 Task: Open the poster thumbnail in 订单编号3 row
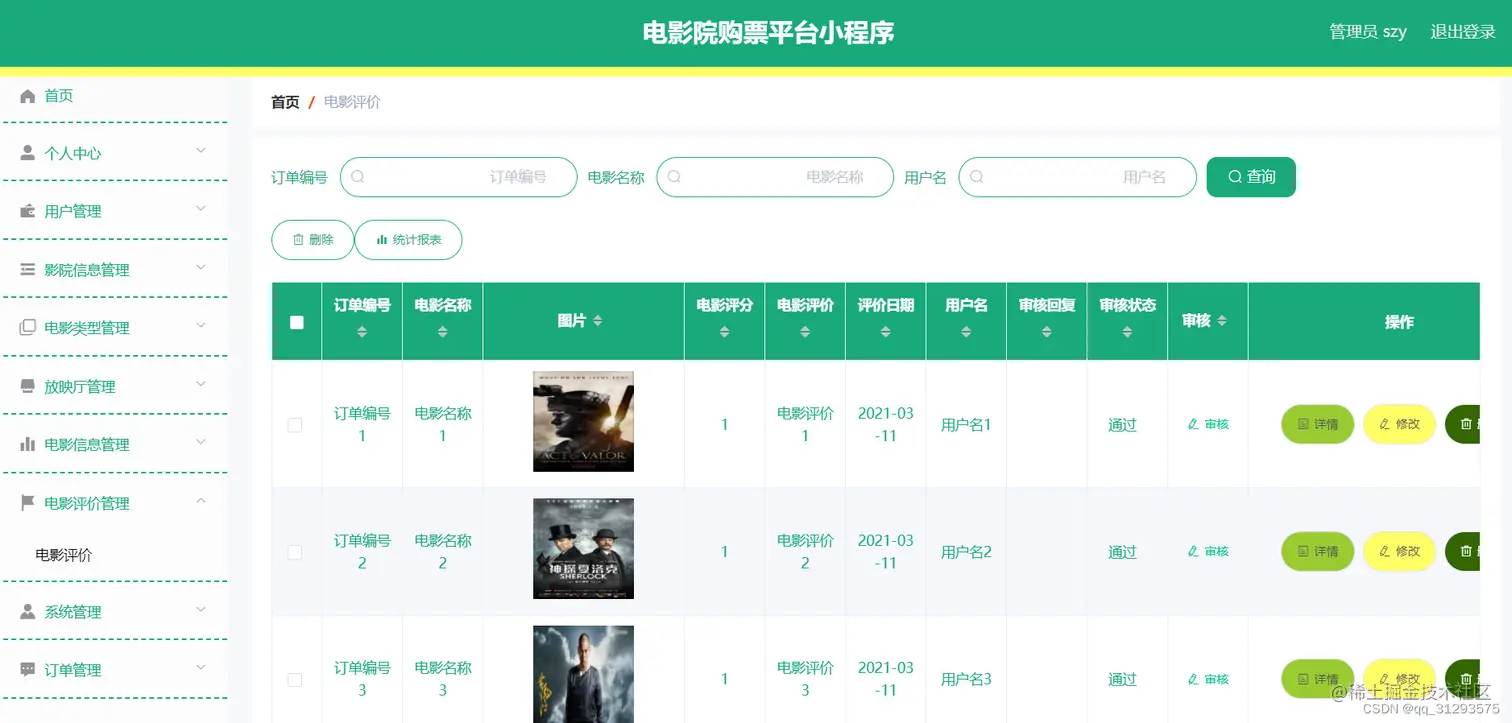(x=583, y=674)
